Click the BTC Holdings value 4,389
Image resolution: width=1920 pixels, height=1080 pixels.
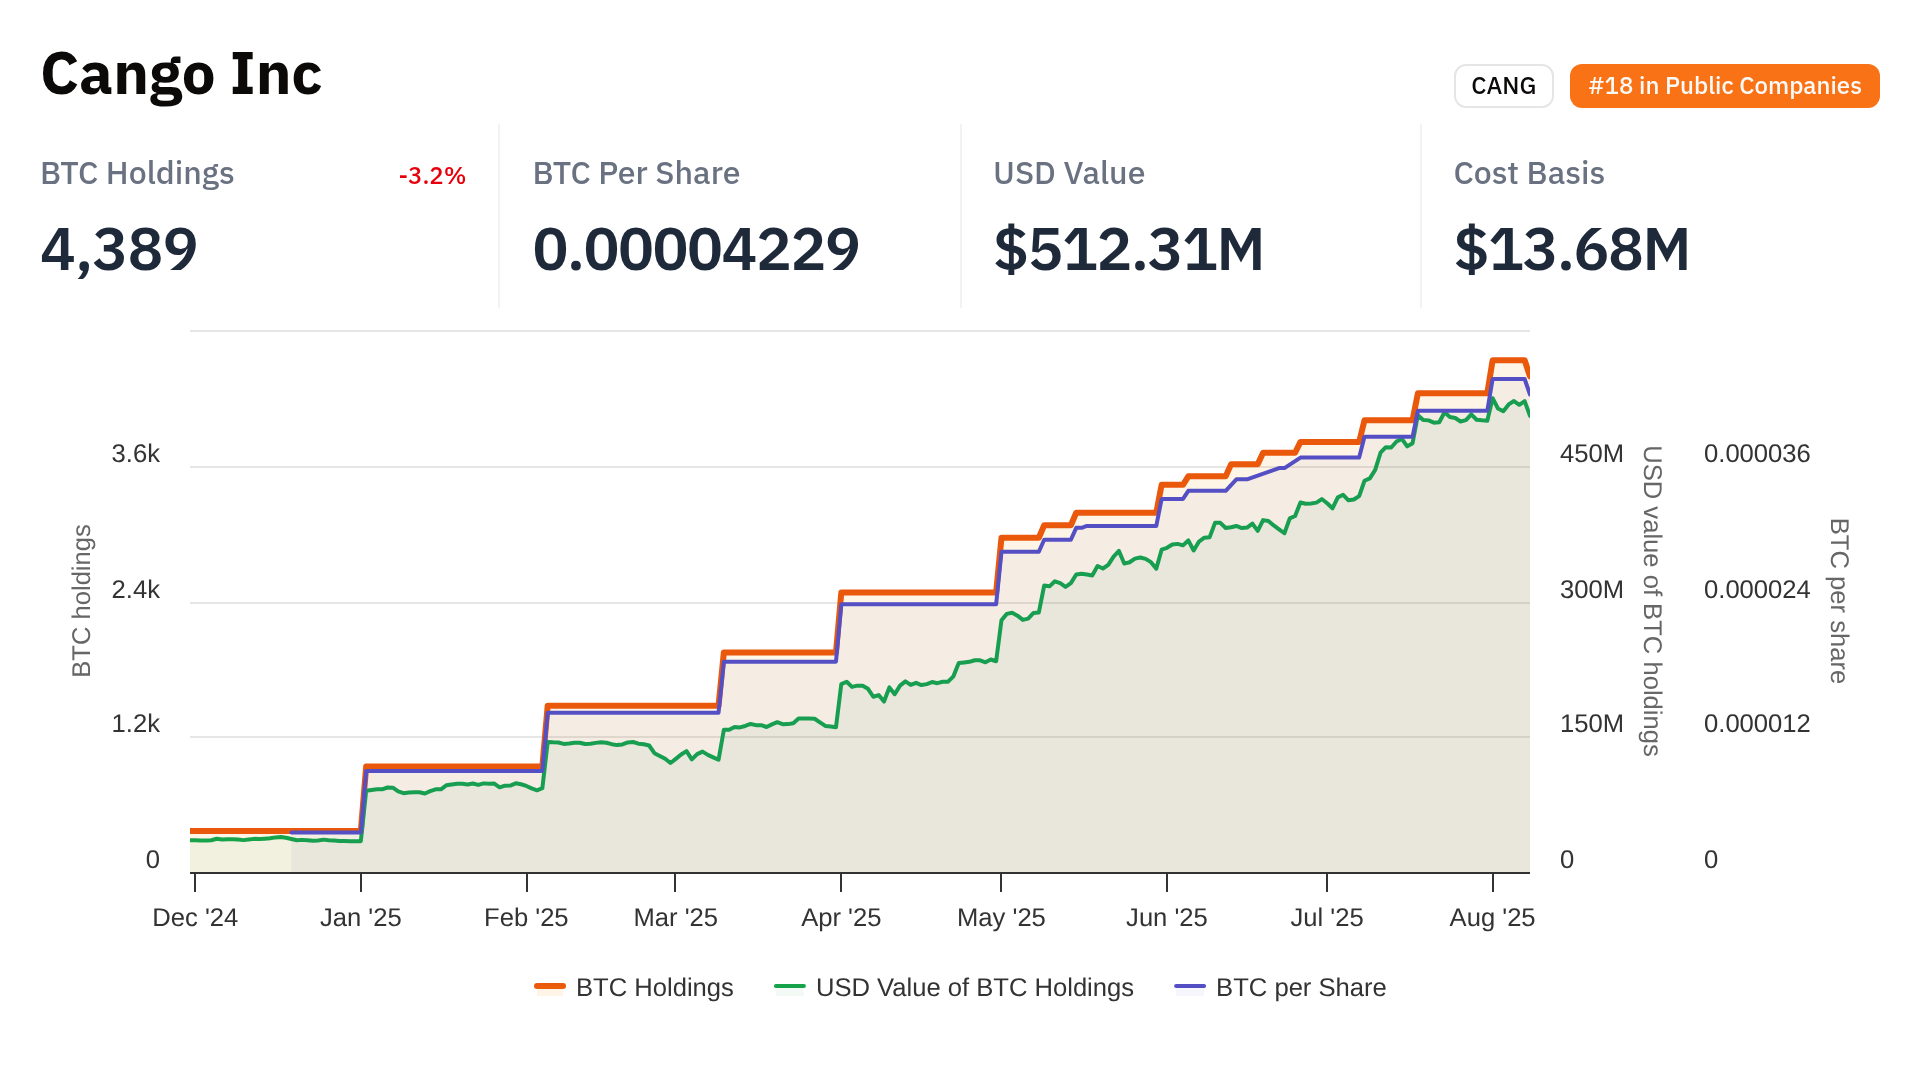tap(119, 249)
